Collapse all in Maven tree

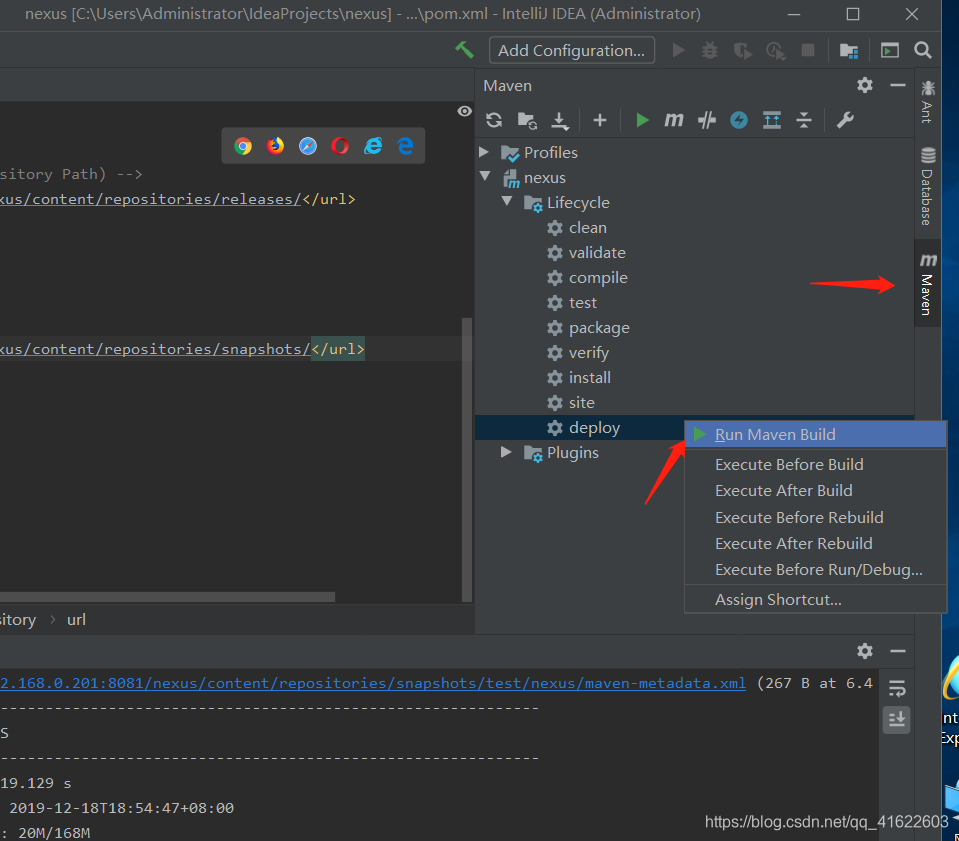(x=804, y=120)
